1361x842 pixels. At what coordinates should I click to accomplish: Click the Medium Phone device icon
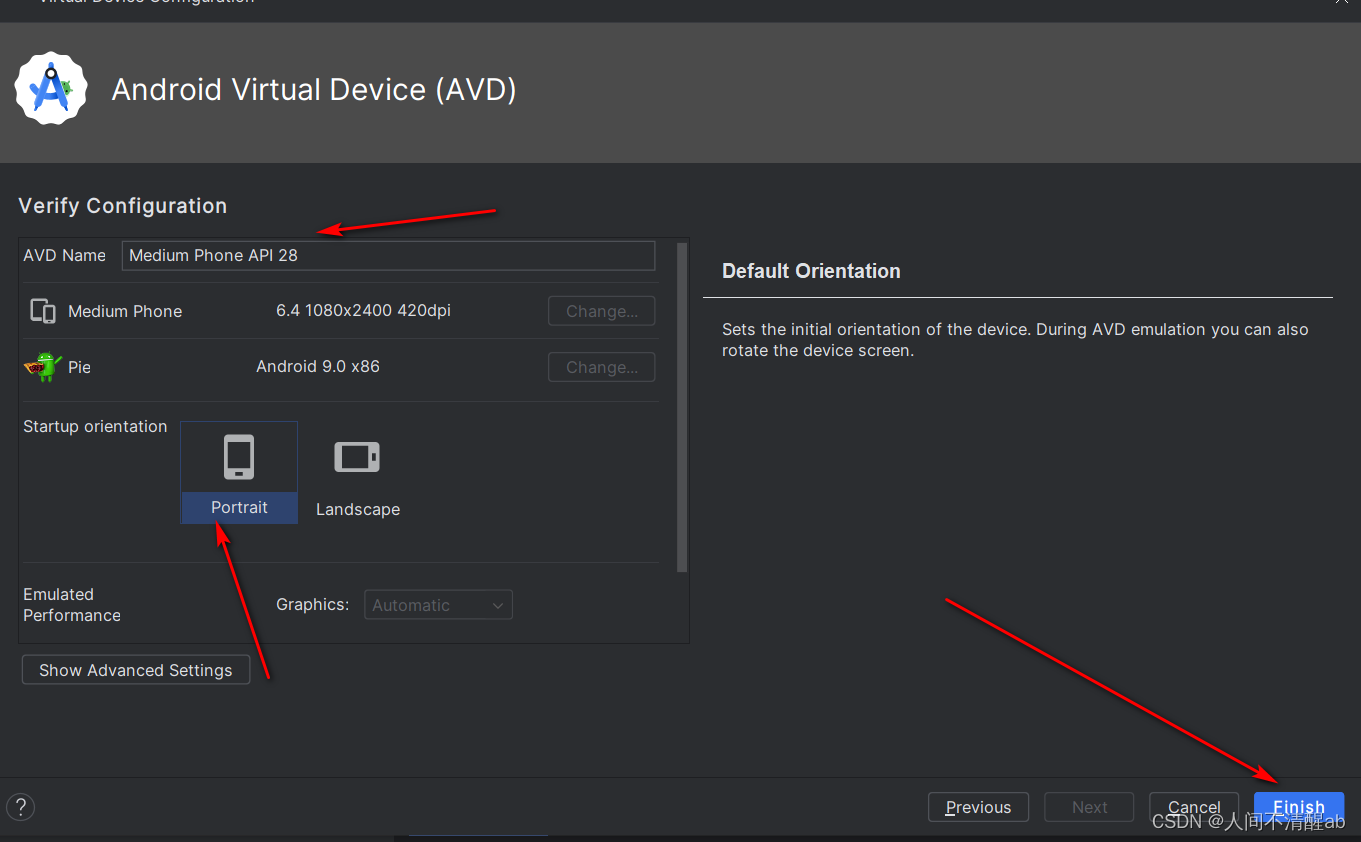pos(42,310)
